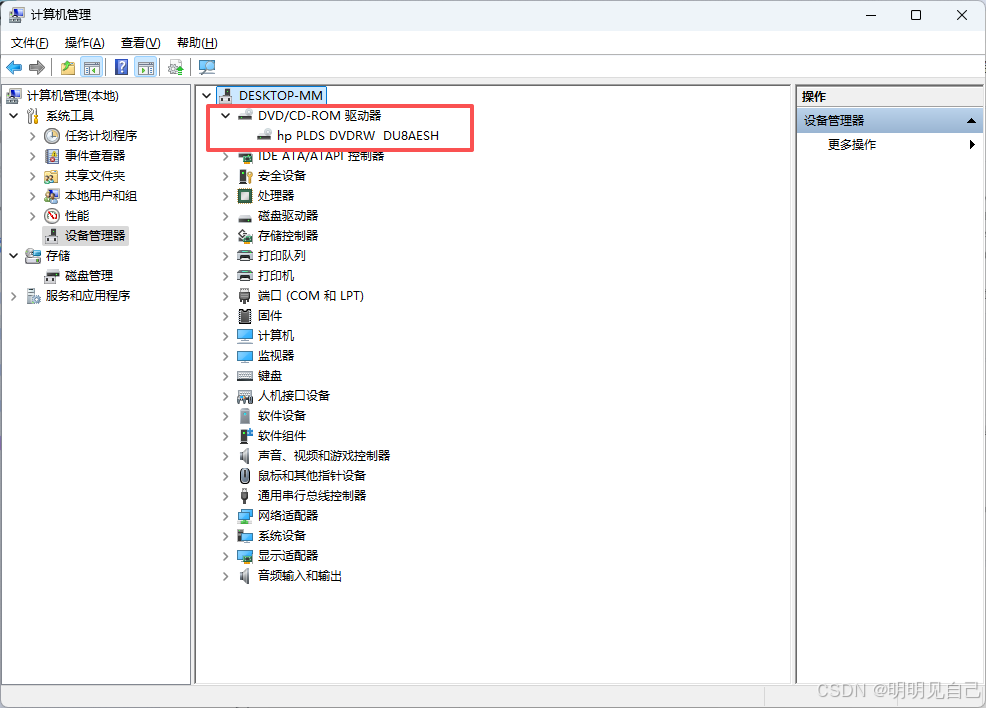This screenshot has width=986, height=708.
Task: Click the 磁盘管理 drive icon
Action: click(x=52, y=276)
